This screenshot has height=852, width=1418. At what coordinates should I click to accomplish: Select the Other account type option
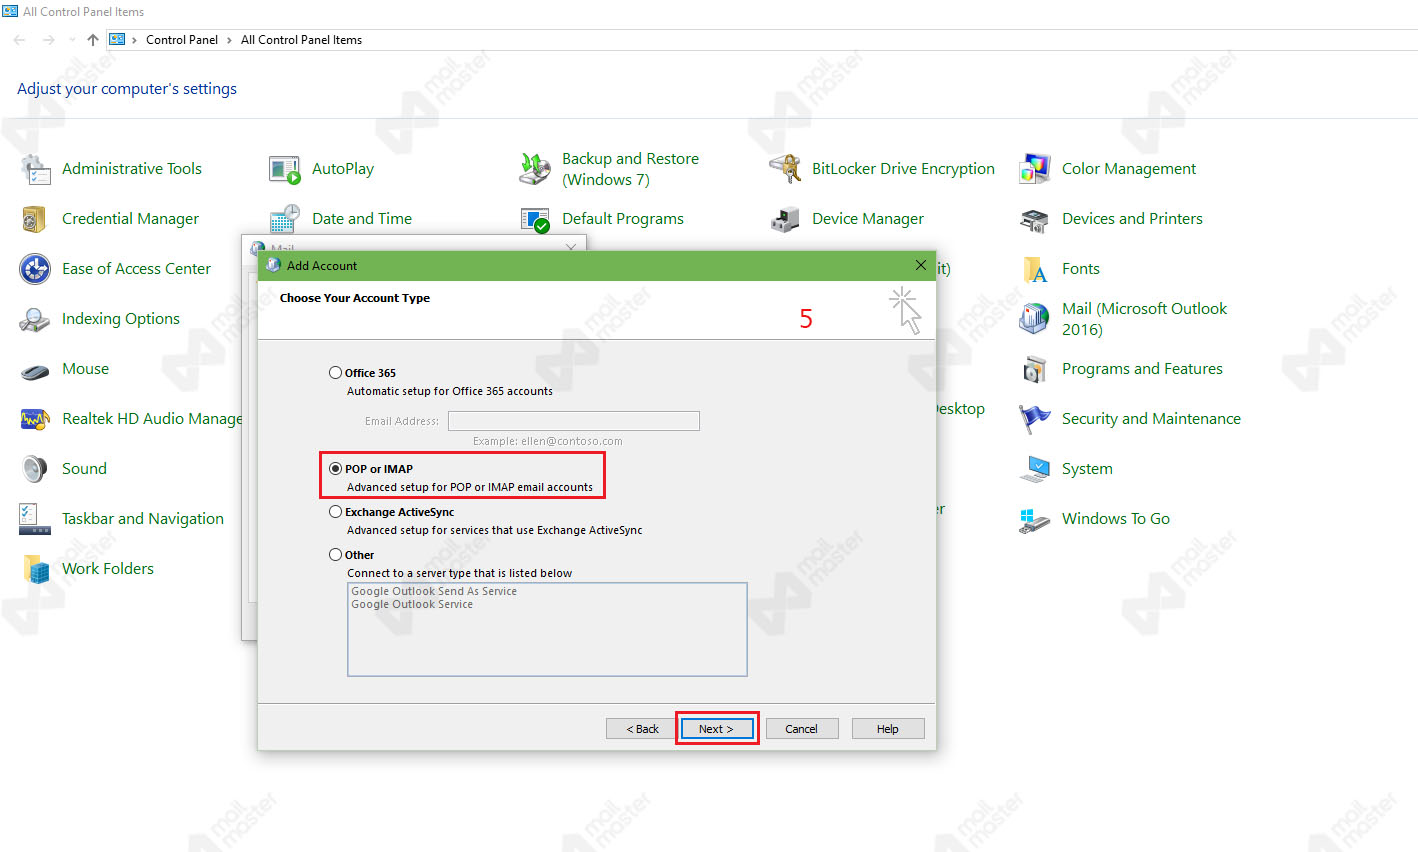pyautogui.click(x=336, y=555)
